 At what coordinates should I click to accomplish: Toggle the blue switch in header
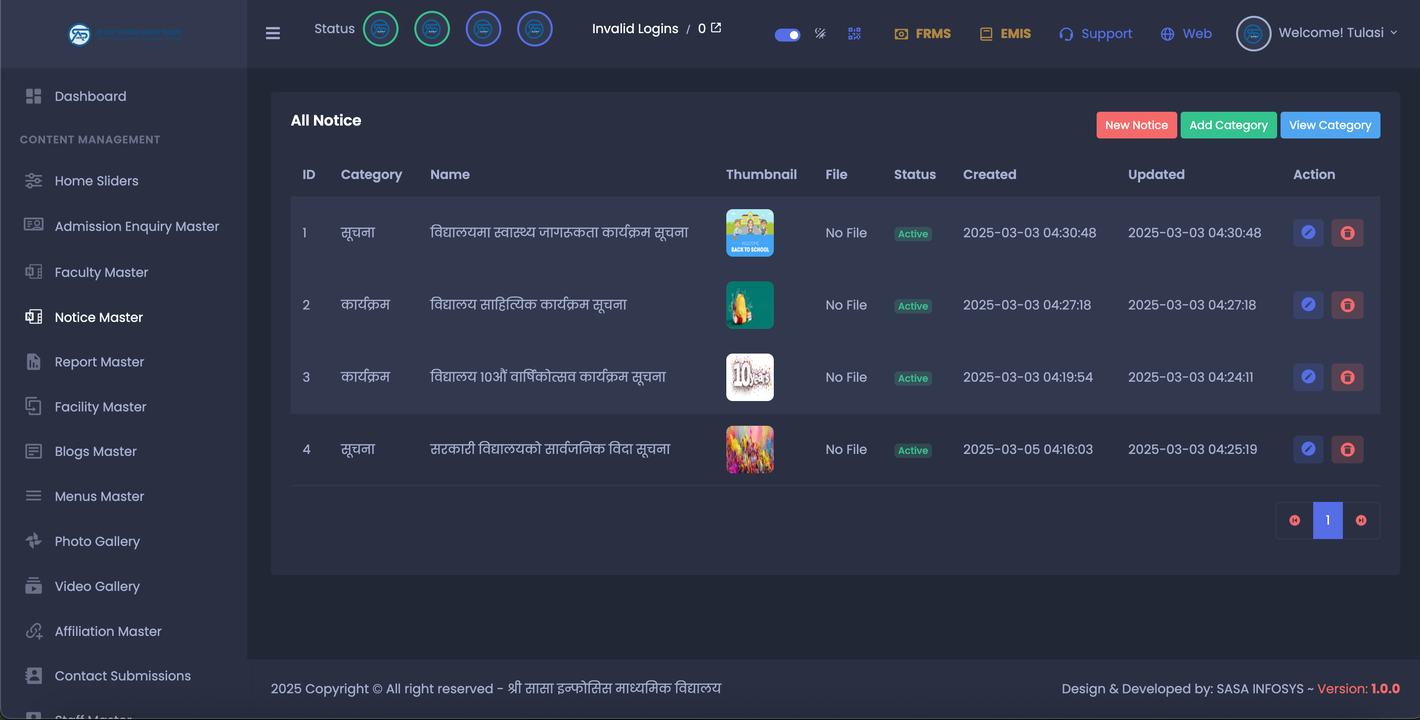(787, 34)
